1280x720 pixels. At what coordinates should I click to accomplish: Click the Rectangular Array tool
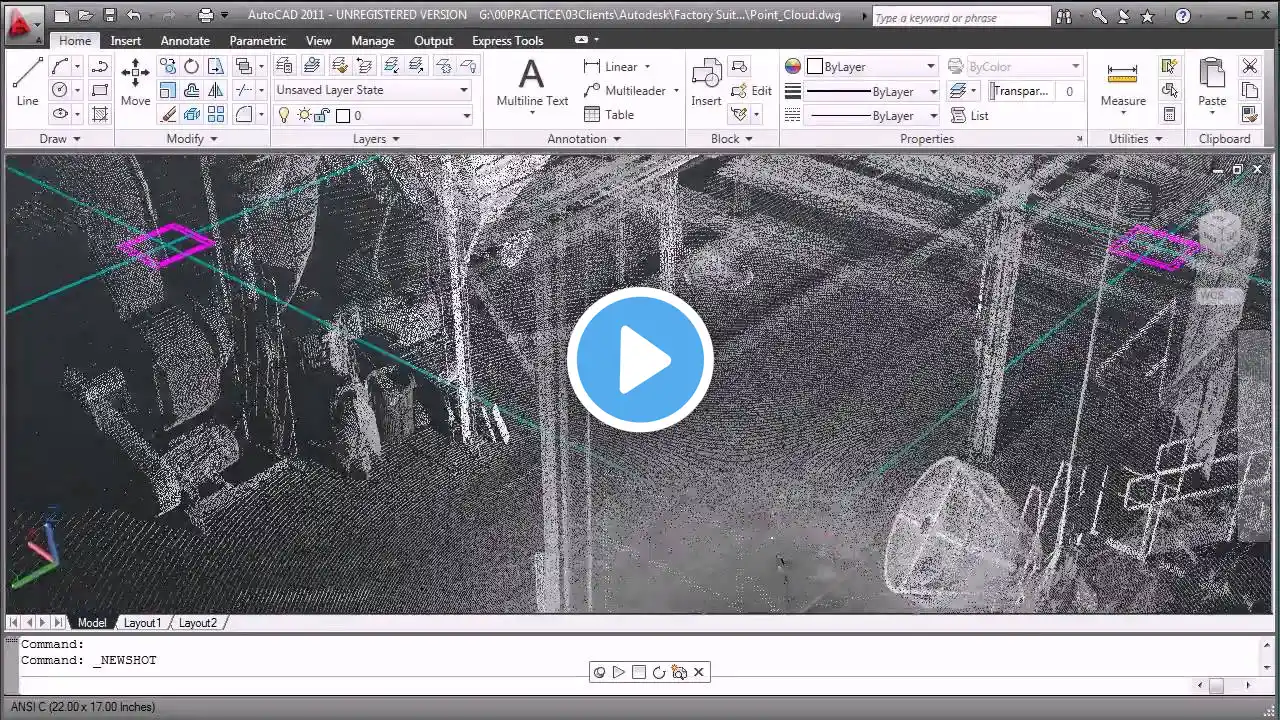[x=215, y=115]
